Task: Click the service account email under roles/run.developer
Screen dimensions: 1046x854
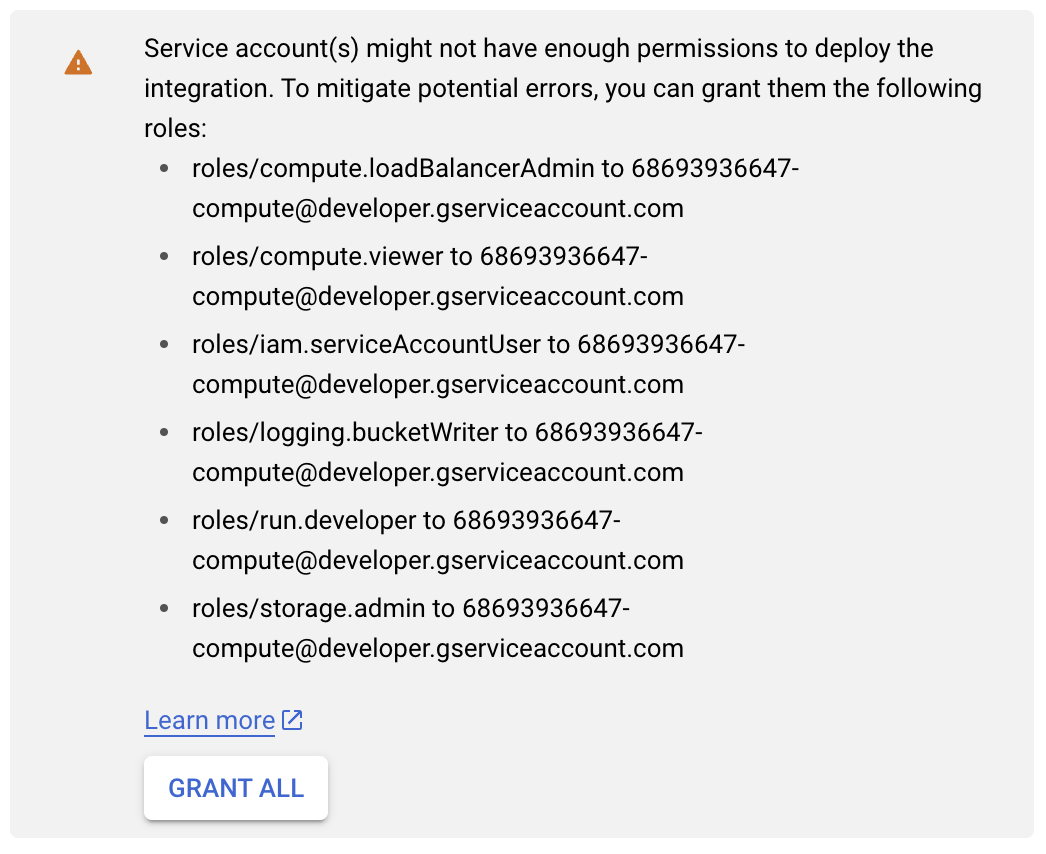Action: click(438, 561)
